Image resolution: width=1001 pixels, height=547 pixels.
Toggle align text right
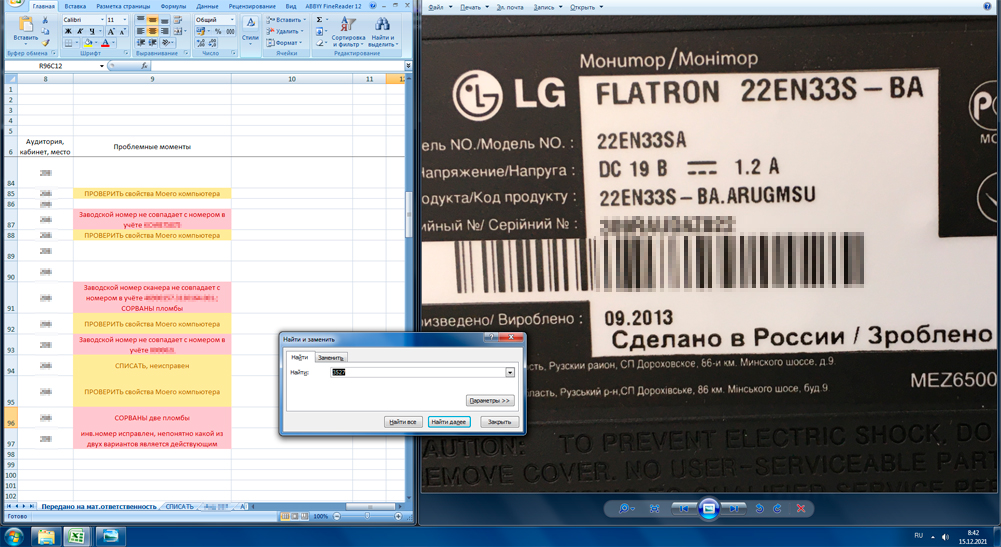[x=164, y=31]
